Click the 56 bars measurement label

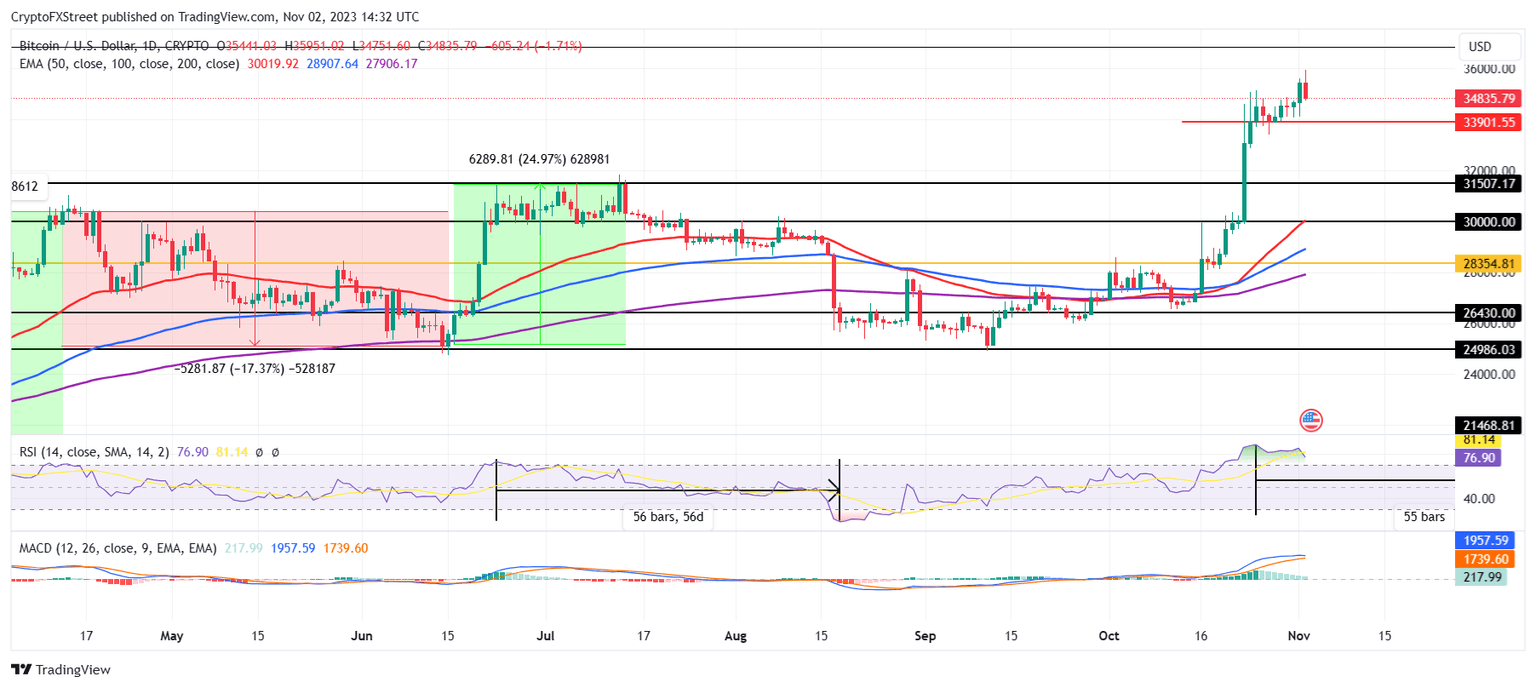click(x=667, y=517)
